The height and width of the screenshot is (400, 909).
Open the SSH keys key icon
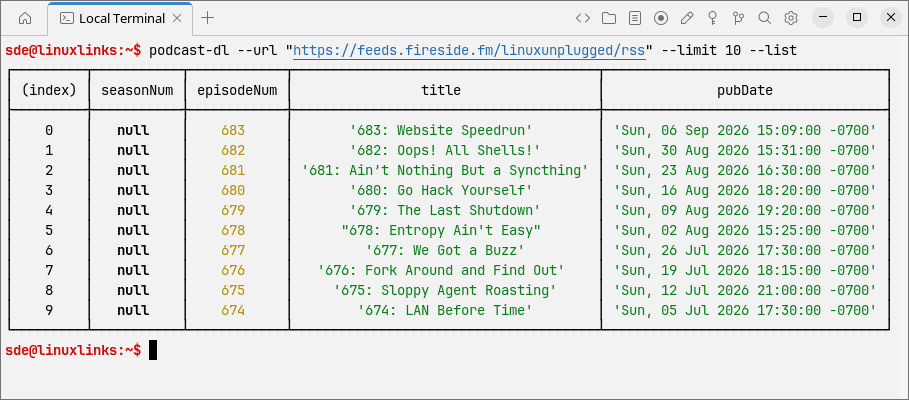tap(712, 19)
